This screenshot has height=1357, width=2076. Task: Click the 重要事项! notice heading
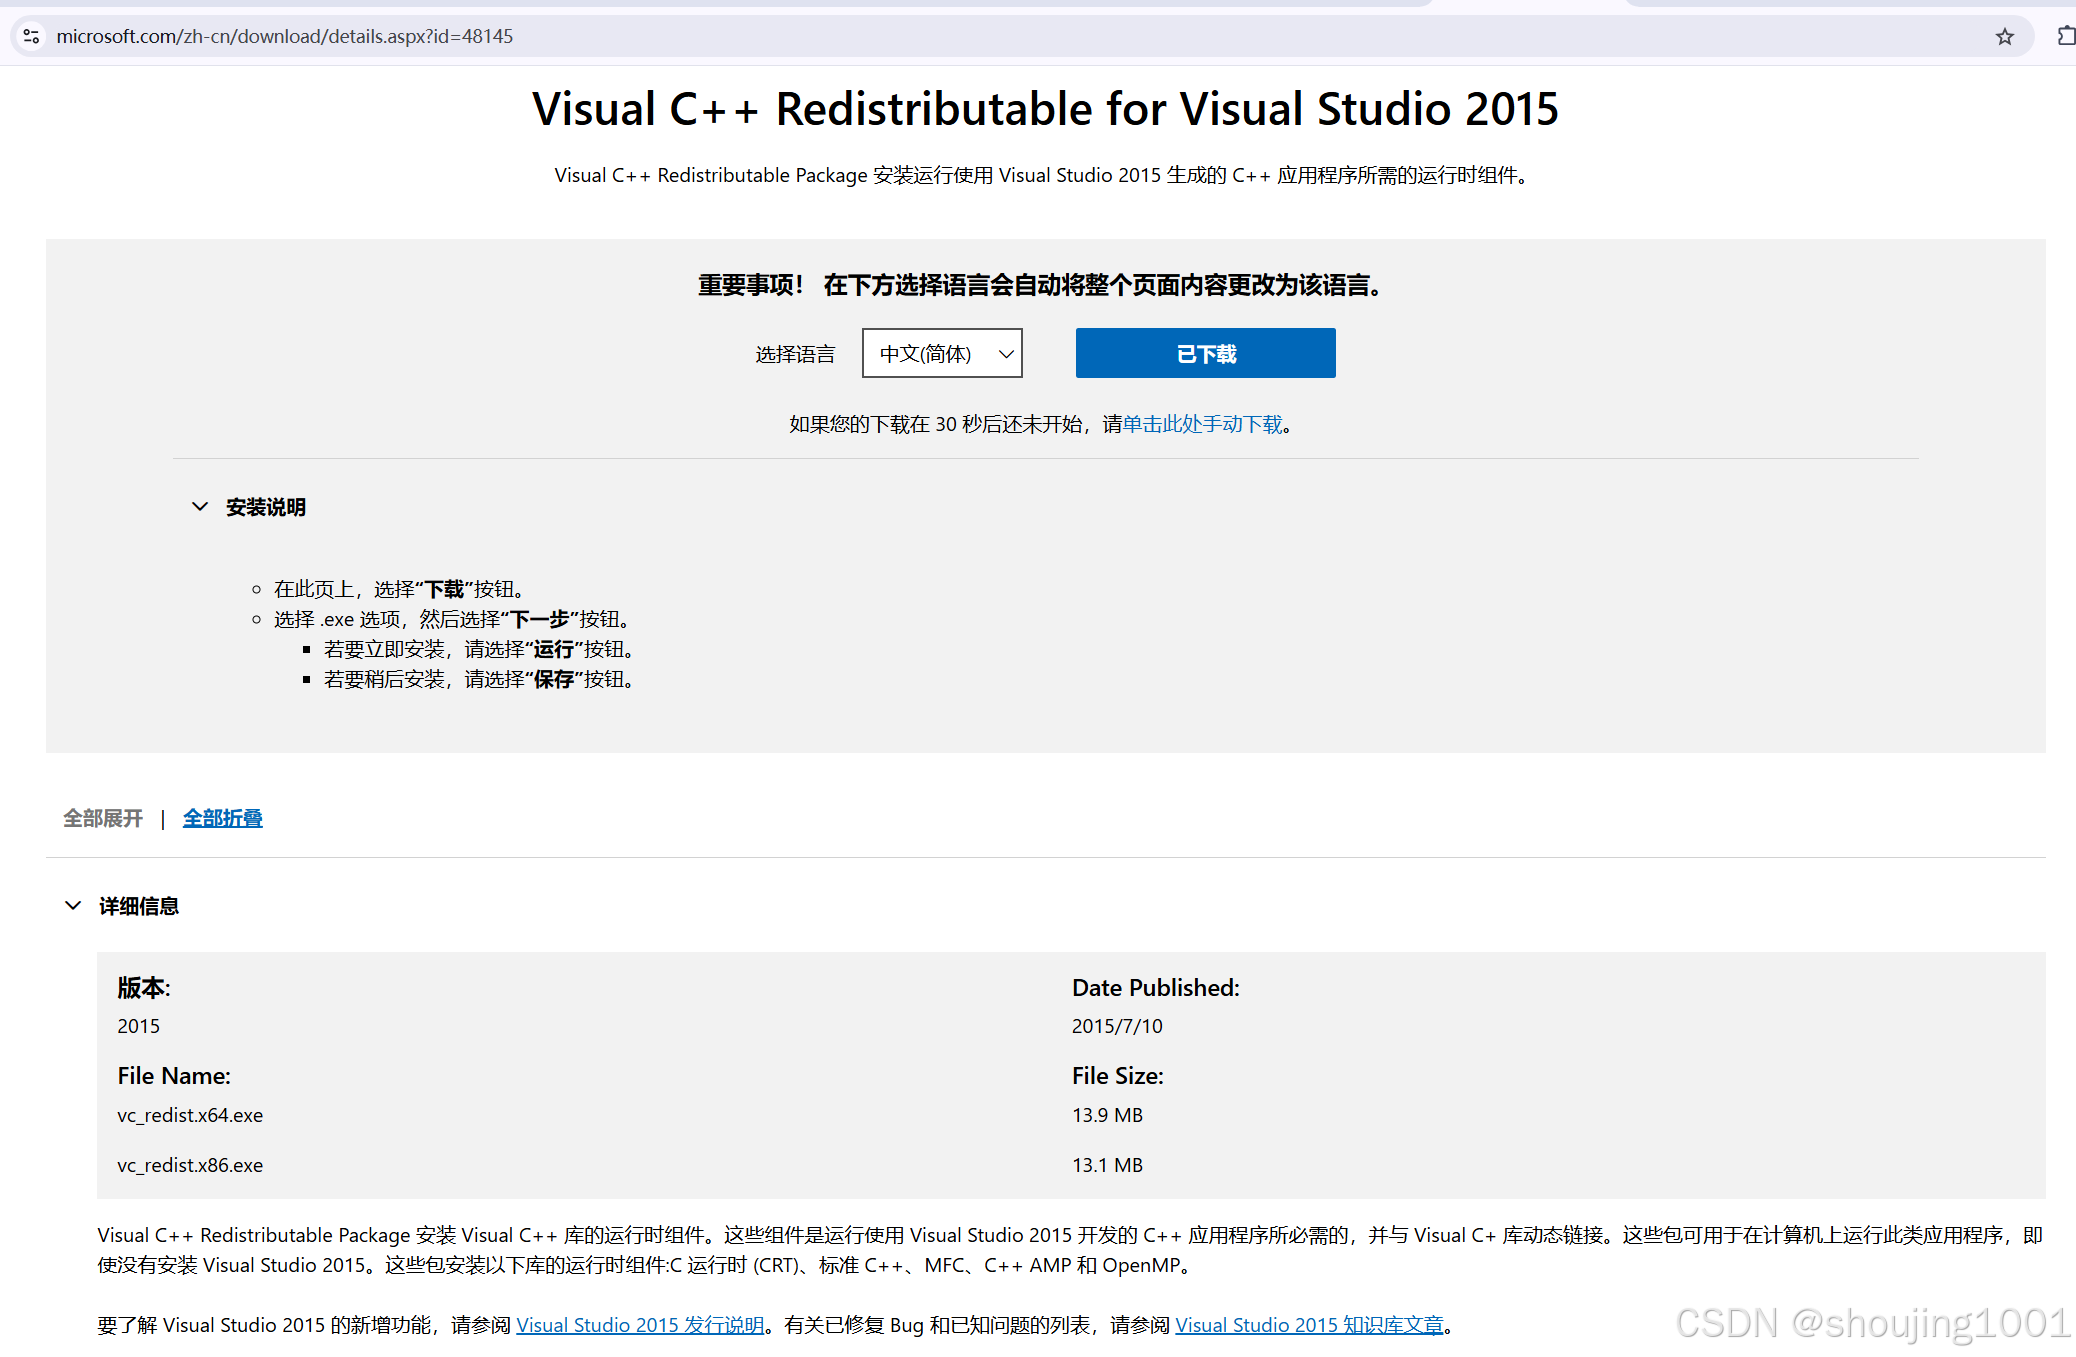tap(1040, 285)
